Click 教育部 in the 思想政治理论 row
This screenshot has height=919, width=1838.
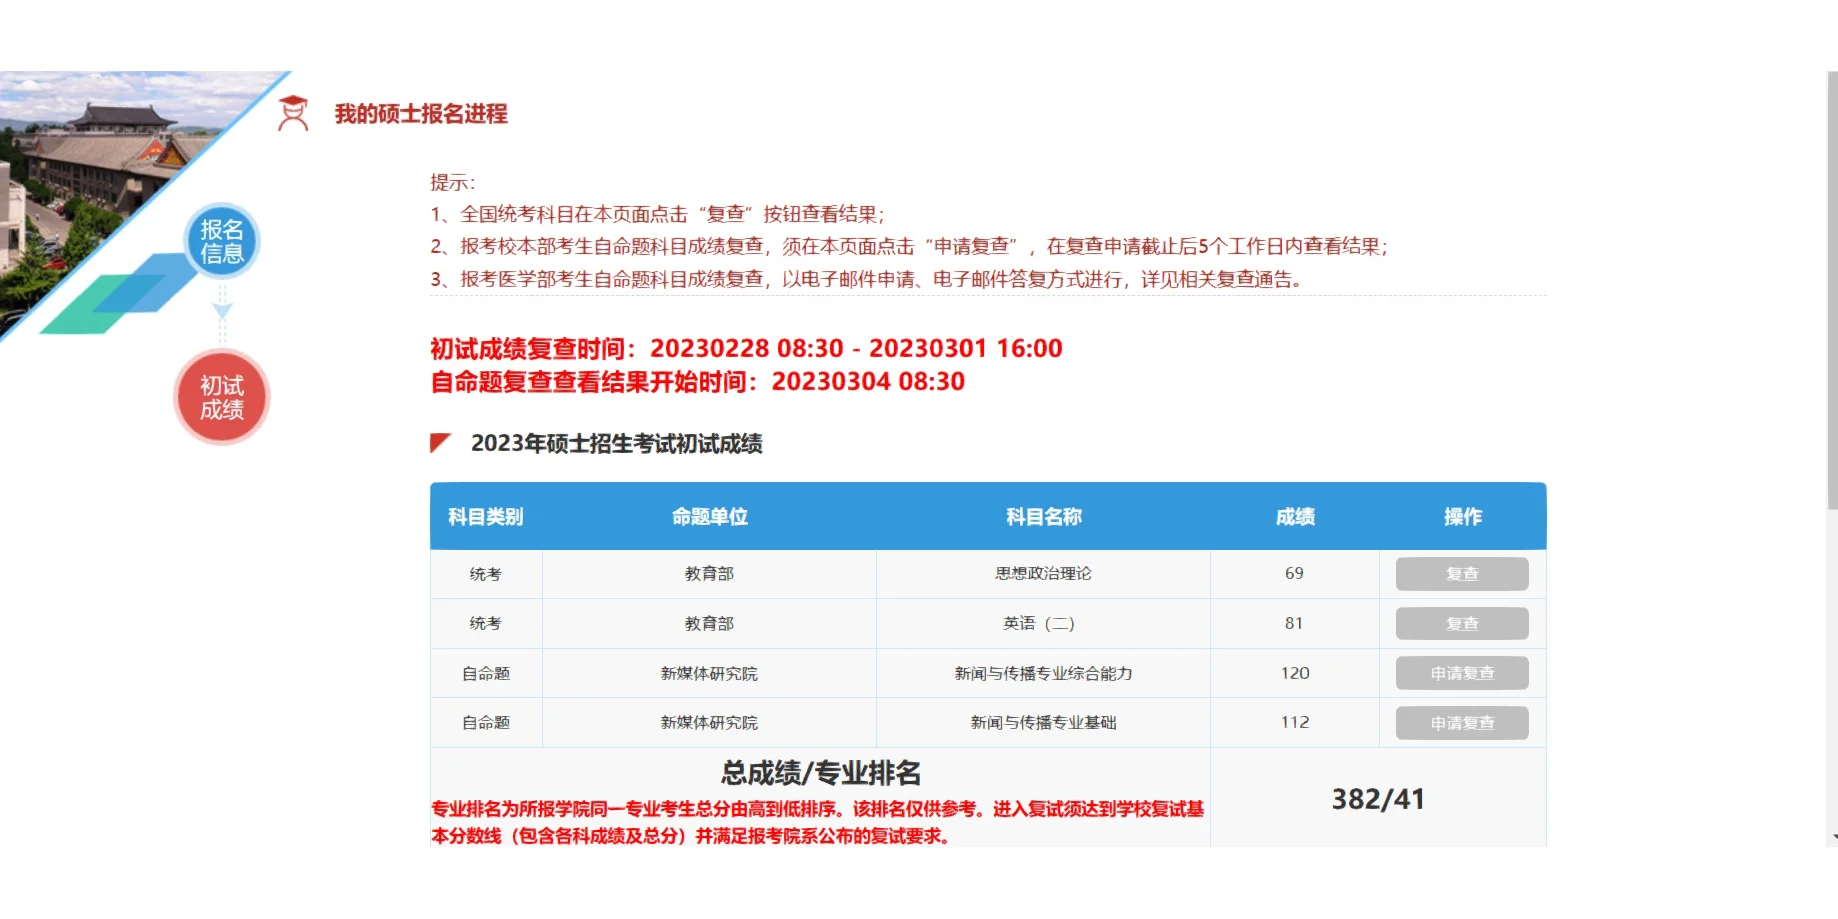[x=709, y=574]
